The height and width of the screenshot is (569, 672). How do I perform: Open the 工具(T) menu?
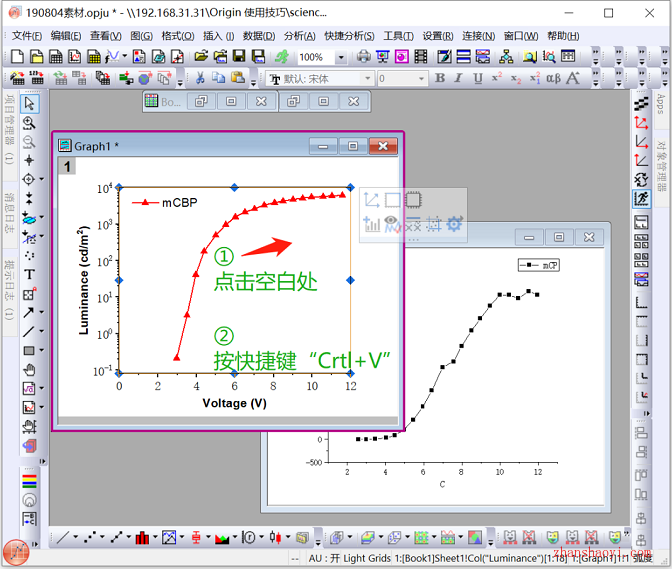tap(398, 36)
